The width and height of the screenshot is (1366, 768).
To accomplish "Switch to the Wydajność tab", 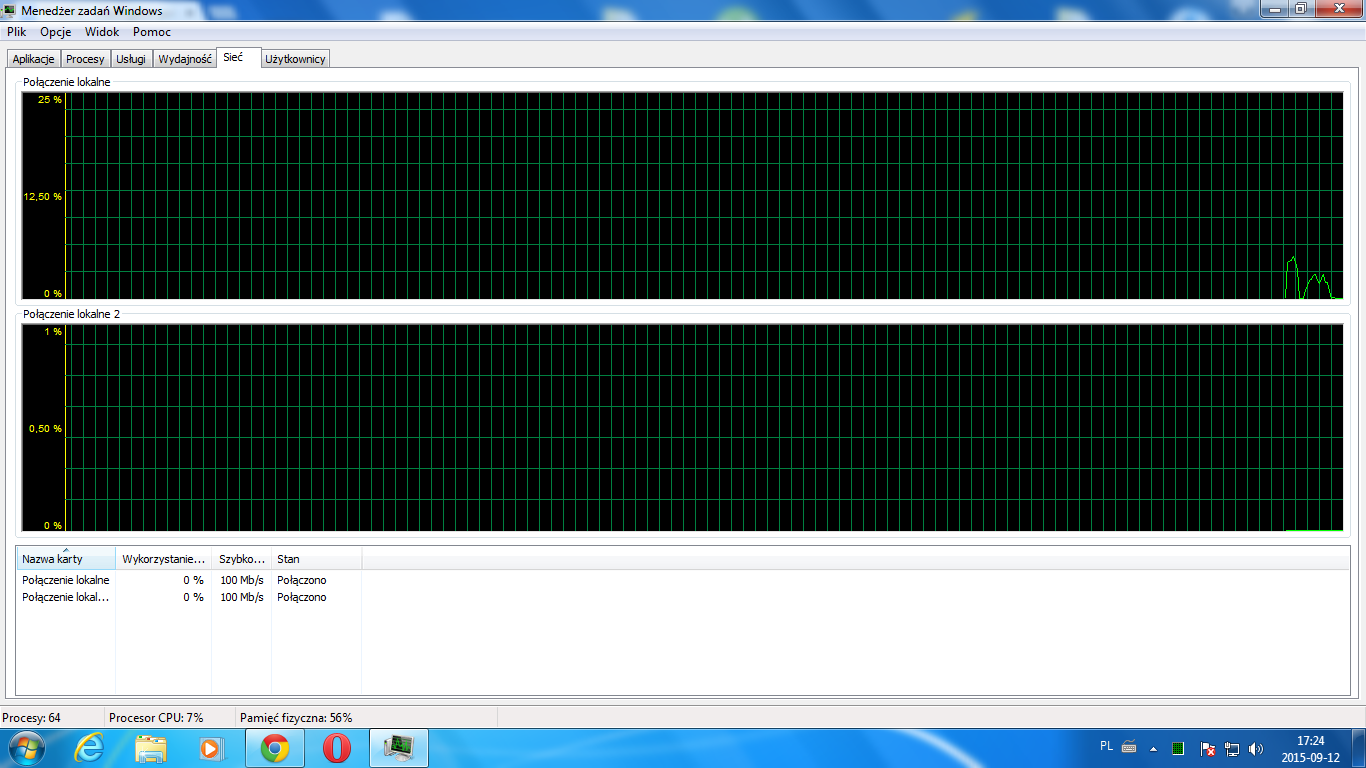I will click(x=184, y=59).
